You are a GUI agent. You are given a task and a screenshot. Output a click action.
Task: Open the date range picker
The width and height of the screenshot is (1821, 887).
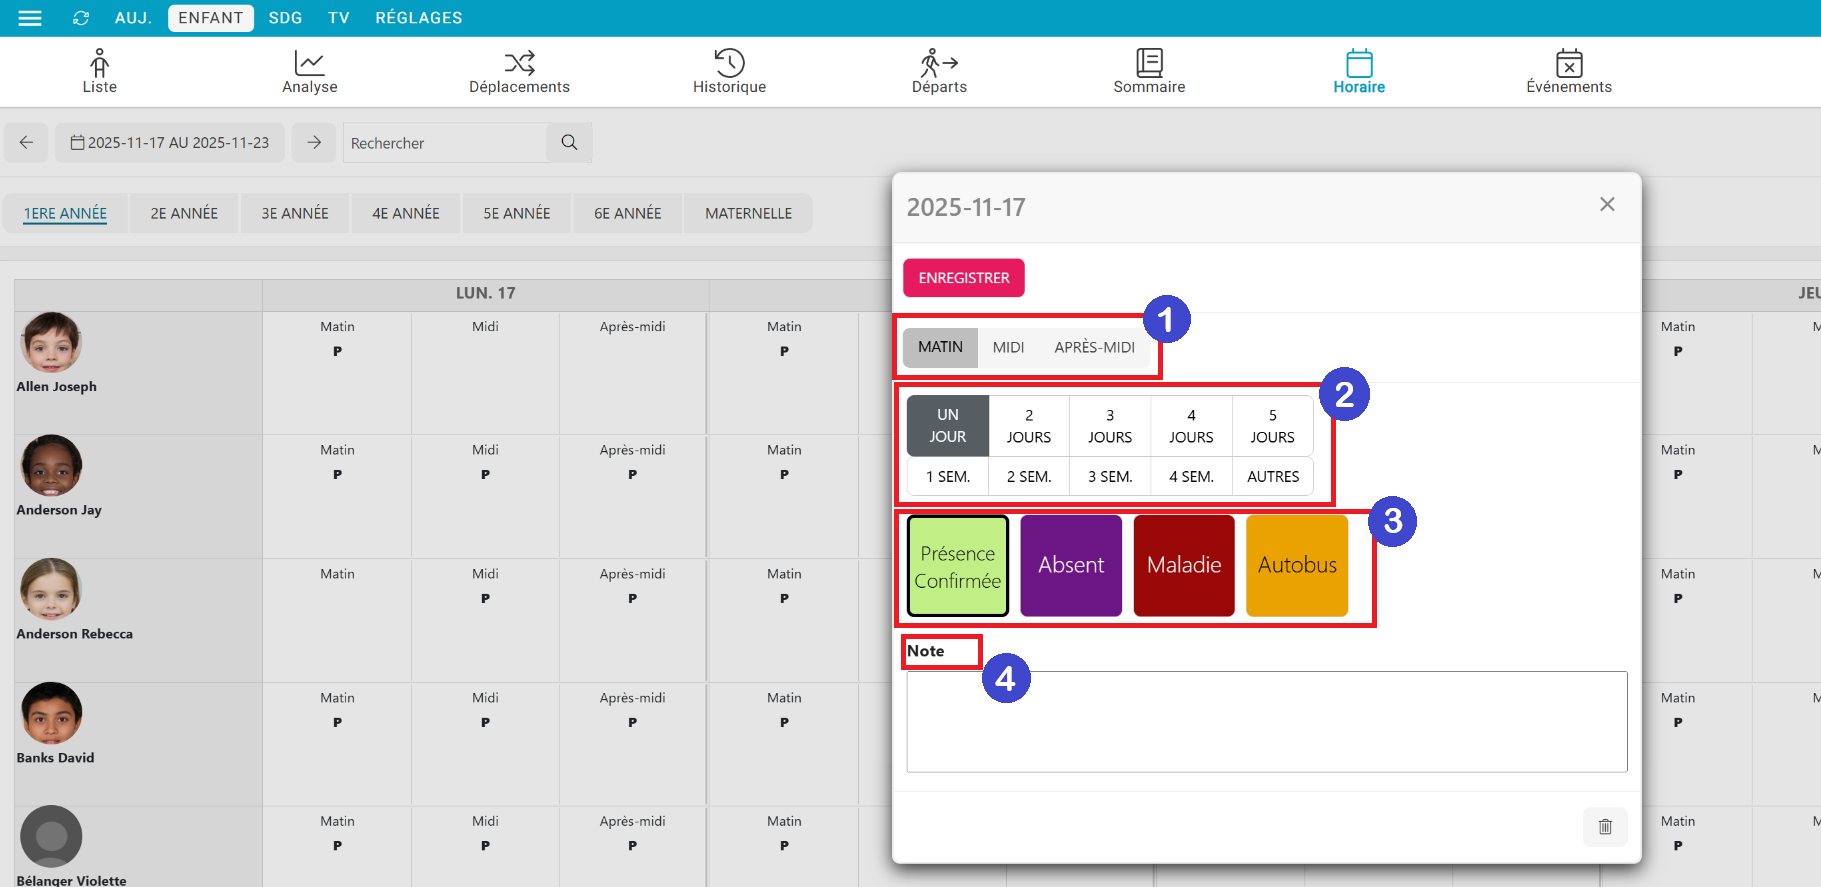point(170,143)
